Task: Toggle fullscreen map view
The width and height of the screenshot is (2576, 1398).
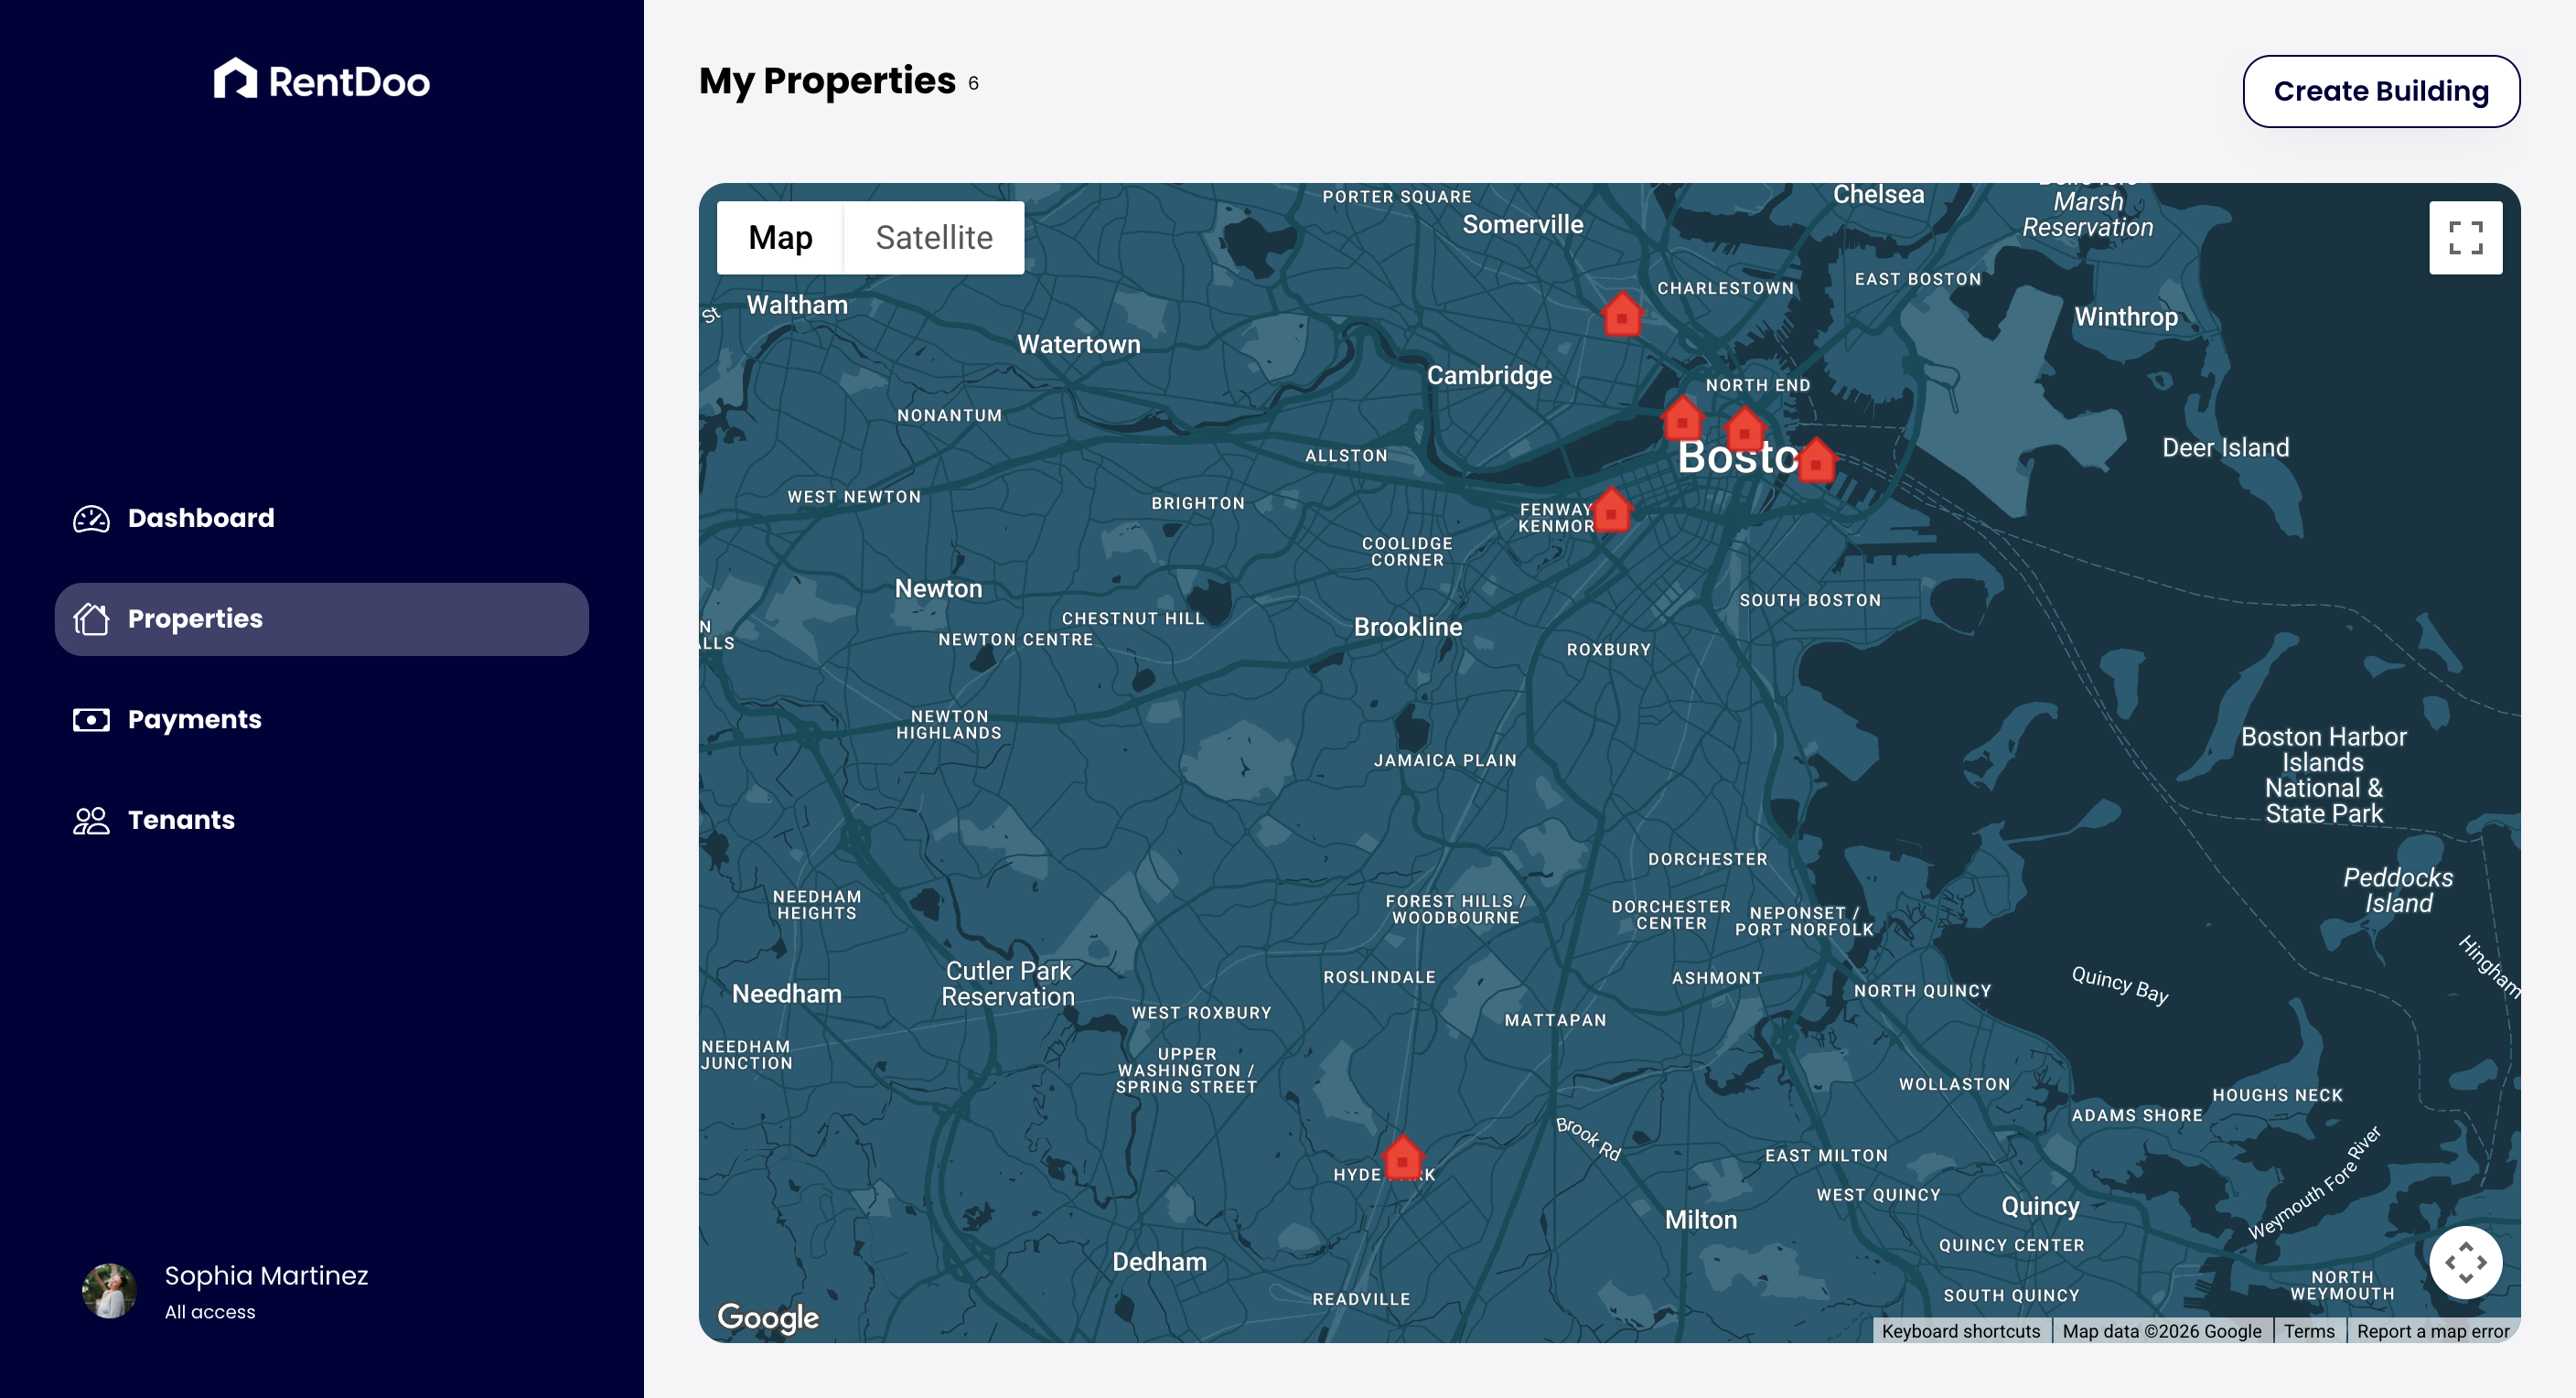Action: coord(2465,238)
